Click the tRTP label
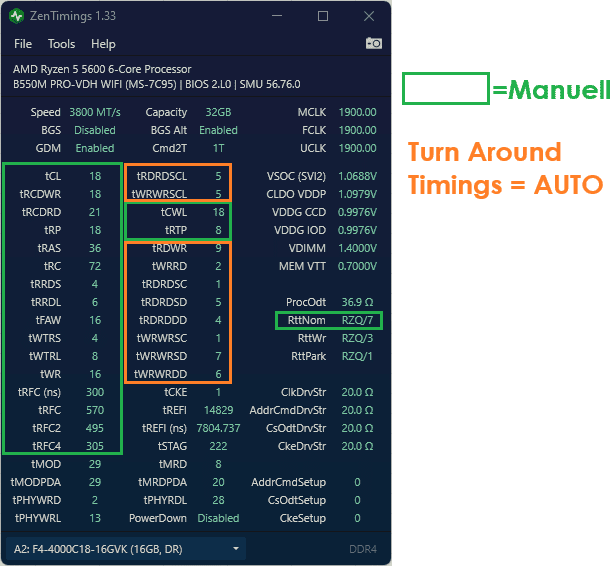The width and height of the screenshot is (616, 566). click(x=176, y=231)
